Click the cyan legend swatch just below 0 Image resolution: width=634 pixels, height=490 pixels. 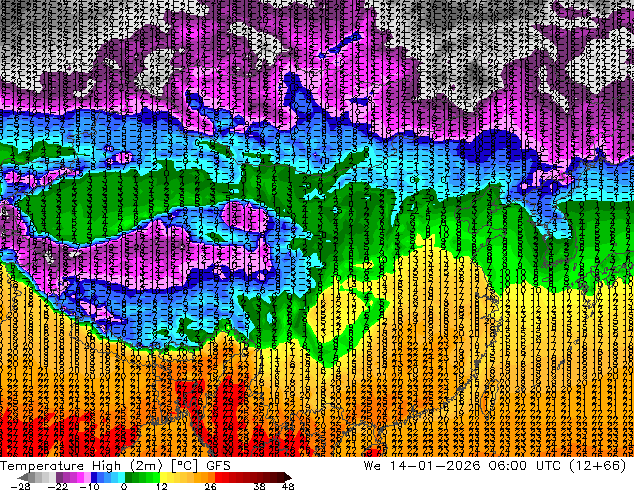point(121,477)
